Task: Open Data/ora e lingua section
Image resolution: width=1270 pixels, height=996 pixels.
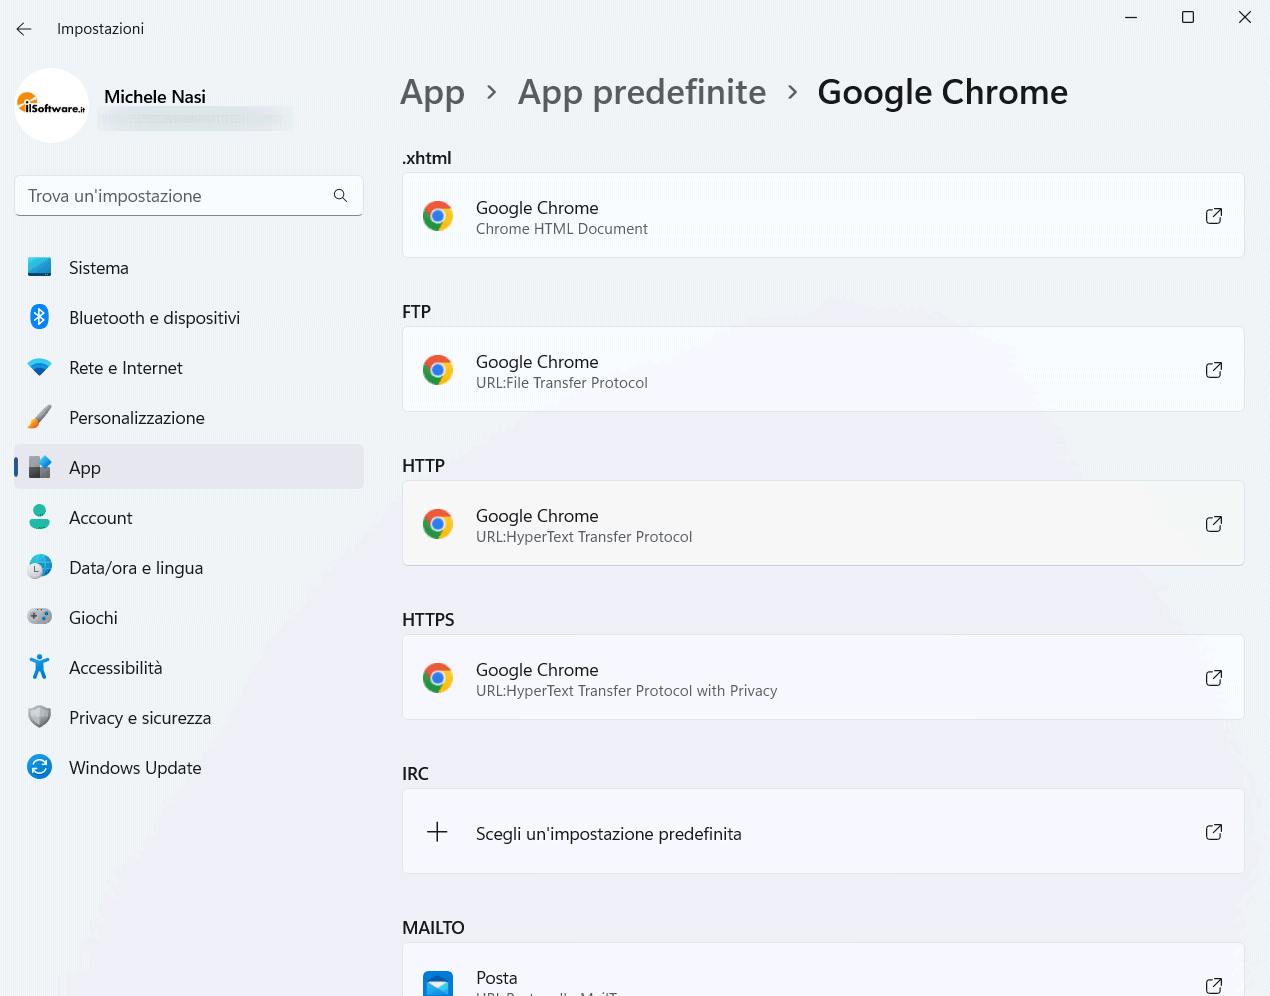Action: pos(189,568)
